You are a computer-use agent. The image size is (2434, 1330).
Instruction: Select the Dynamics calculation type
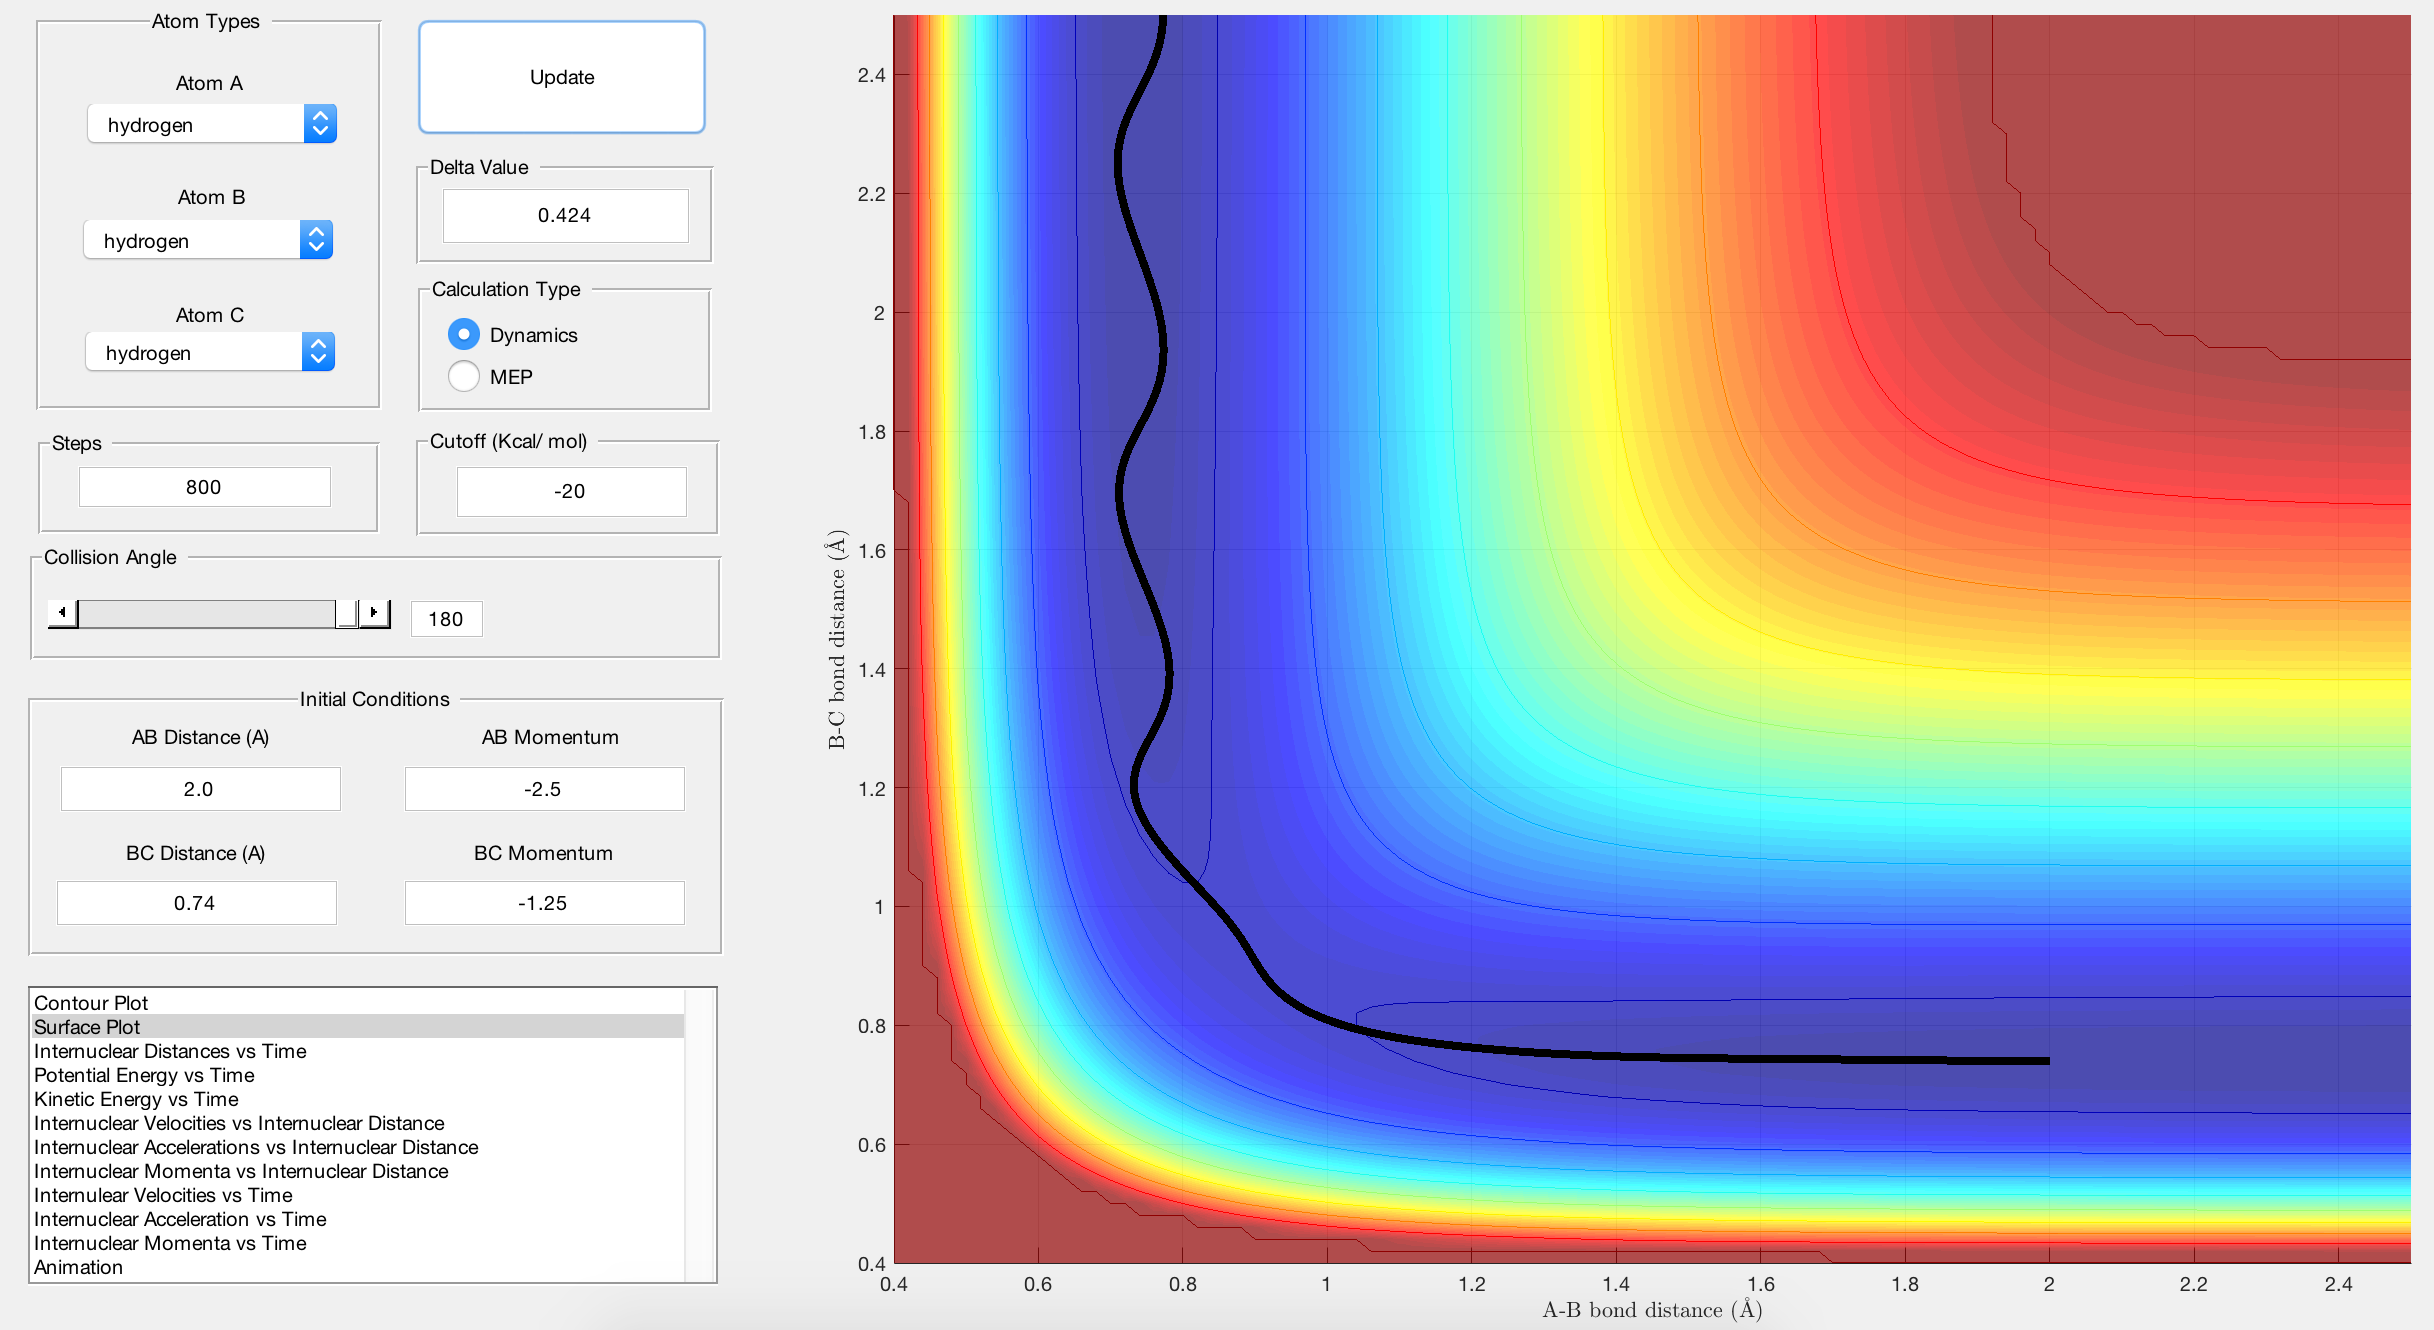(x=464, y=334)
